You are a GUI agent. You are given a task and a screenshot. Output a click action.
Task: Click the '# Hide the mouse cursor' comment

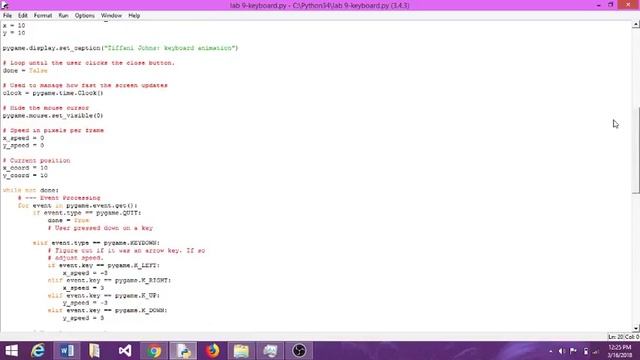click(46, 108)
